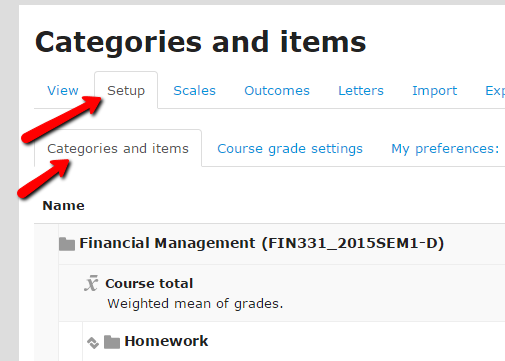The image size is (505, 361).
Task: Switch to the Scales tab
Action: pos(194,90)
